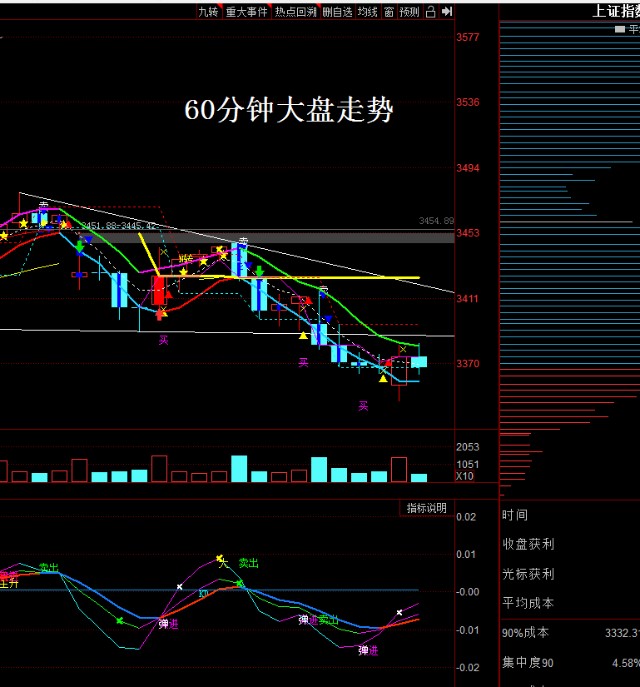Screen dimensions: 640x687
Task: Toggle 均线 moving average display
Action: (x=367, y=12)
